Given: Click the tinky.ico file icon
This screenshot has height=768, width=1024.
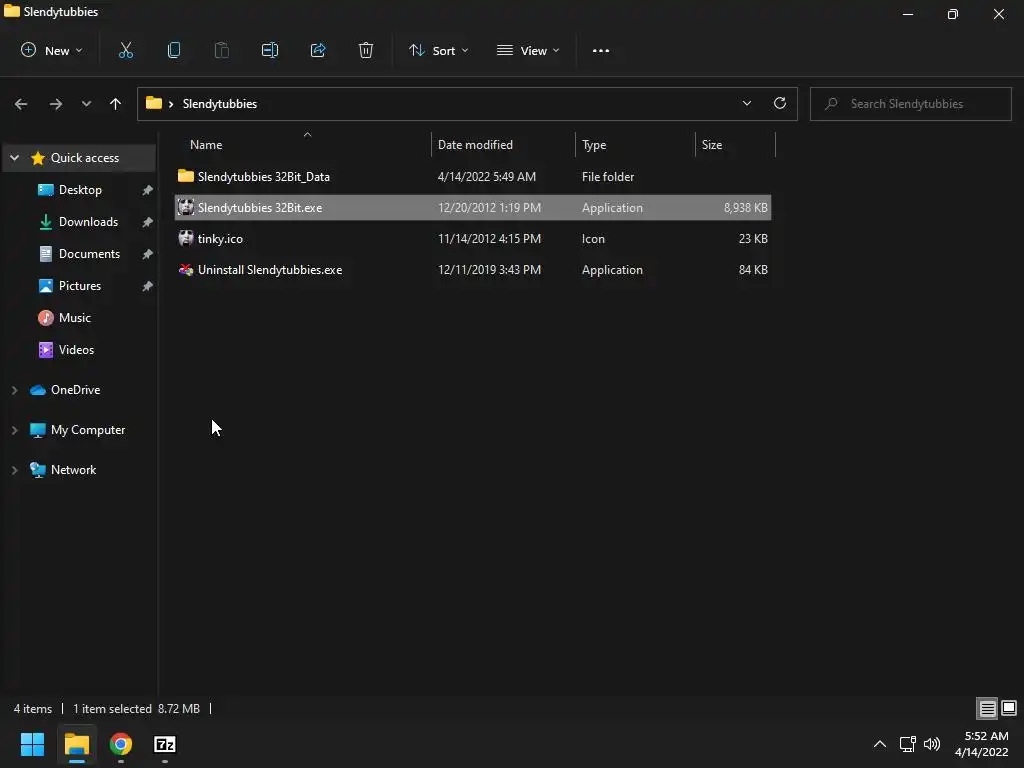Looking at the screenshot, I should 186,238.
